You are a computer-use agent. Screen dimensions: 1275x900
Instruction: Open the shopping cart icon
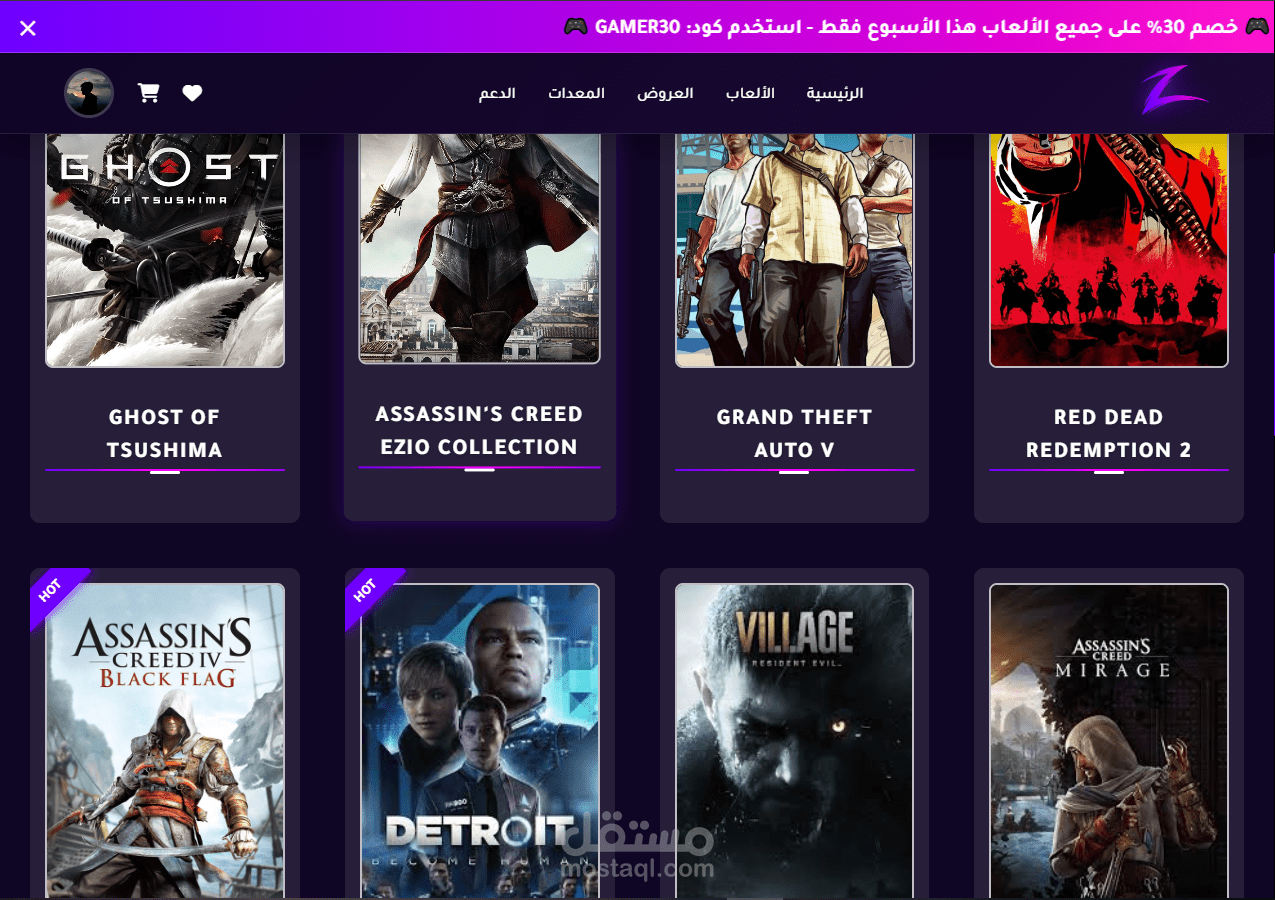[149, 93]
